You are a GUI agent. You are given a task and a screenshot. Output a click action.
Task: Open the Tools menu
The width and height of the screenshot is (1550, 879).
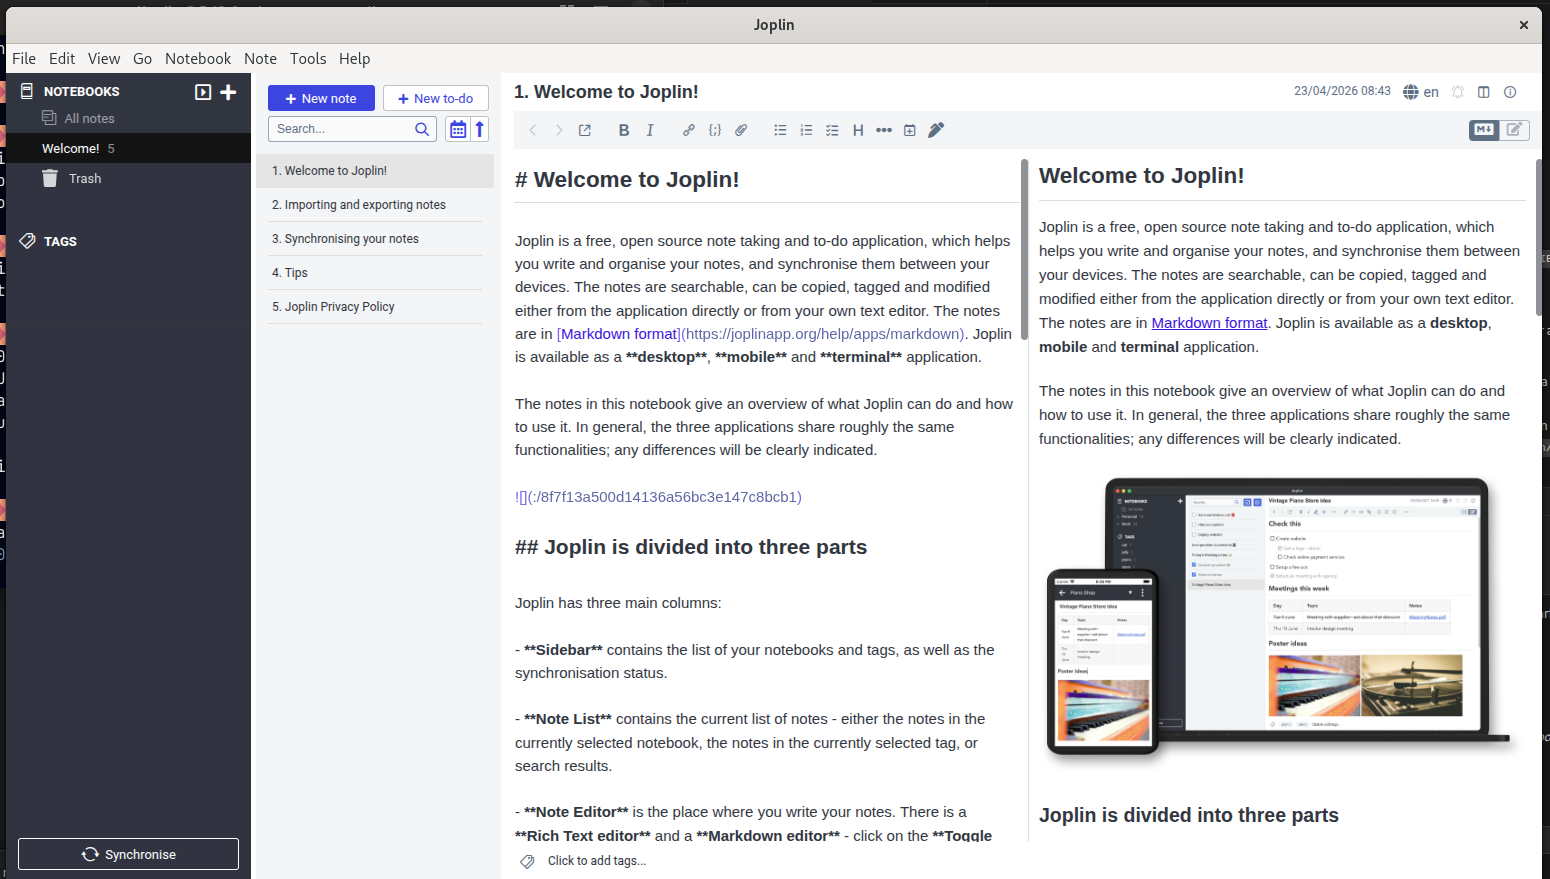(308, 59)
